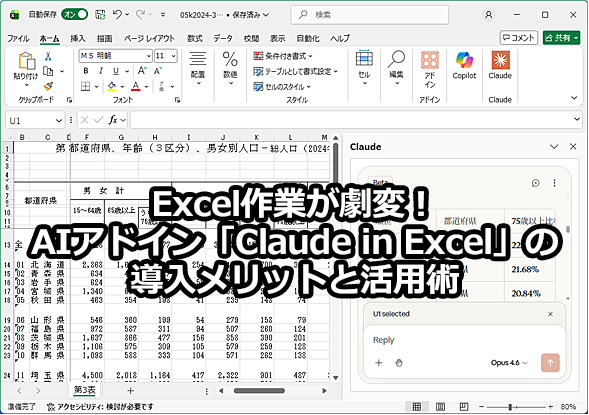This screenshot has width=589, height=415.
Task: Switch to the 描画 ribbon tab
Action: point(104,38)
